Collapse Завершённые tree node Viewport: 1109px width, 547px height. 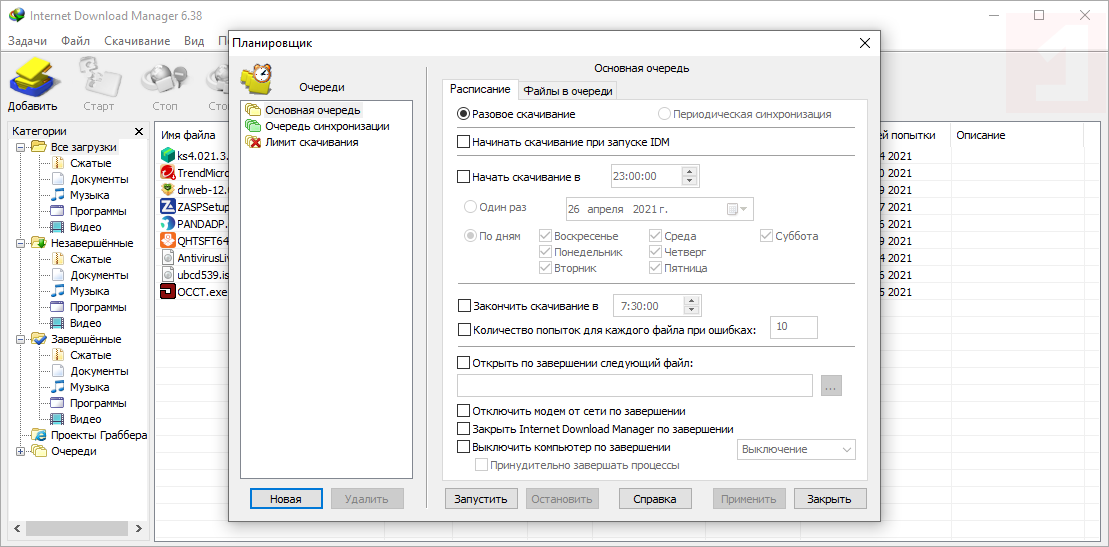(20, 339)
